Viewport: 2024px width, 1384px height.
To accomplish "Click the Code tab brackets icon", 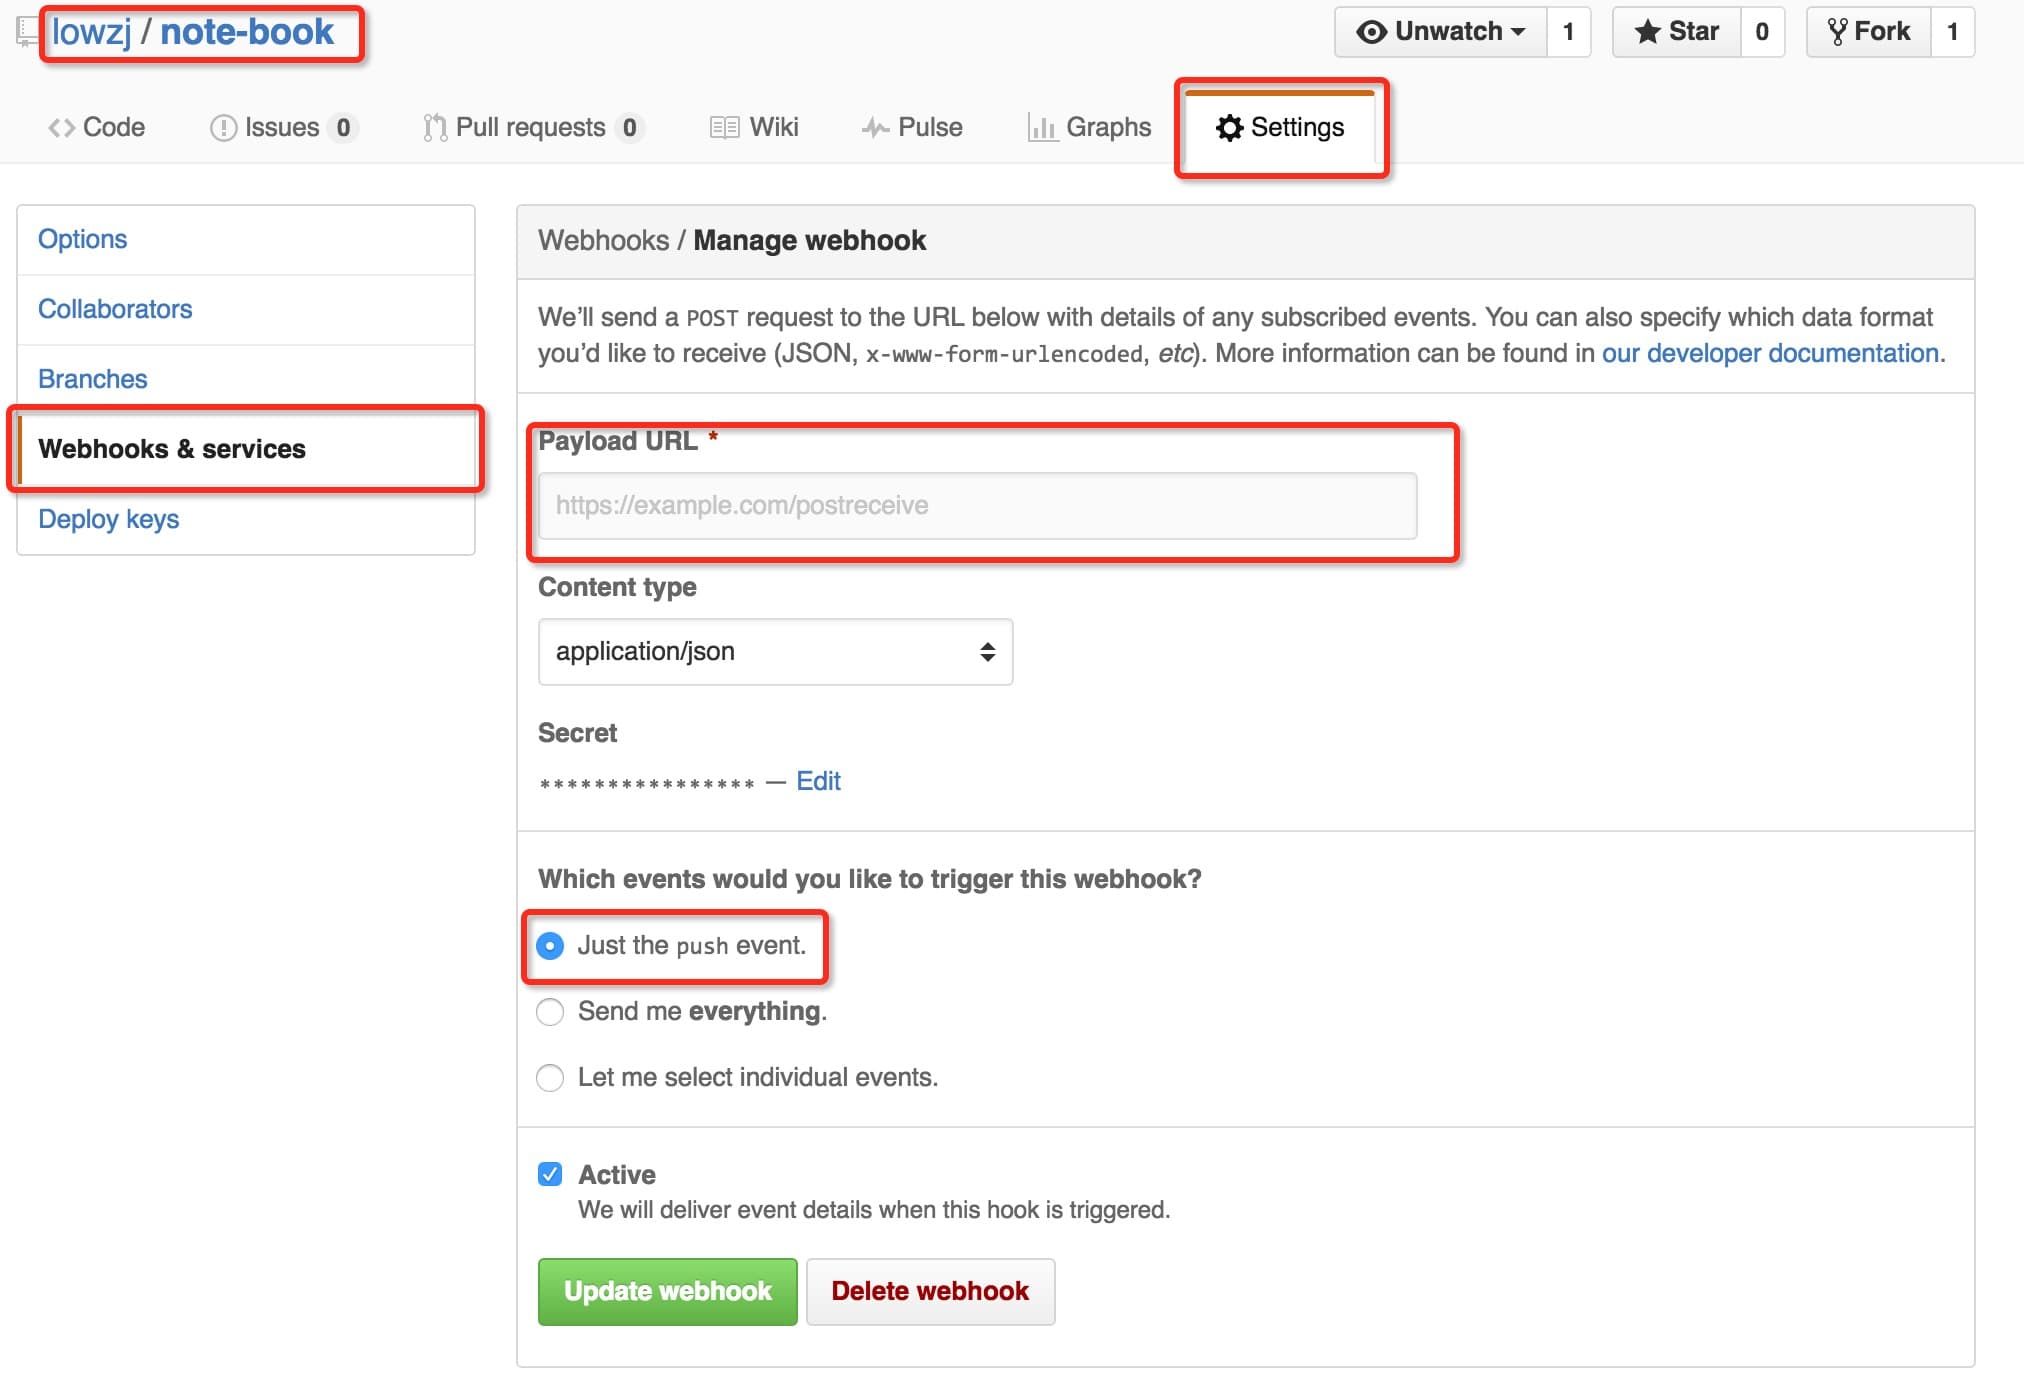I will [61, 128].
